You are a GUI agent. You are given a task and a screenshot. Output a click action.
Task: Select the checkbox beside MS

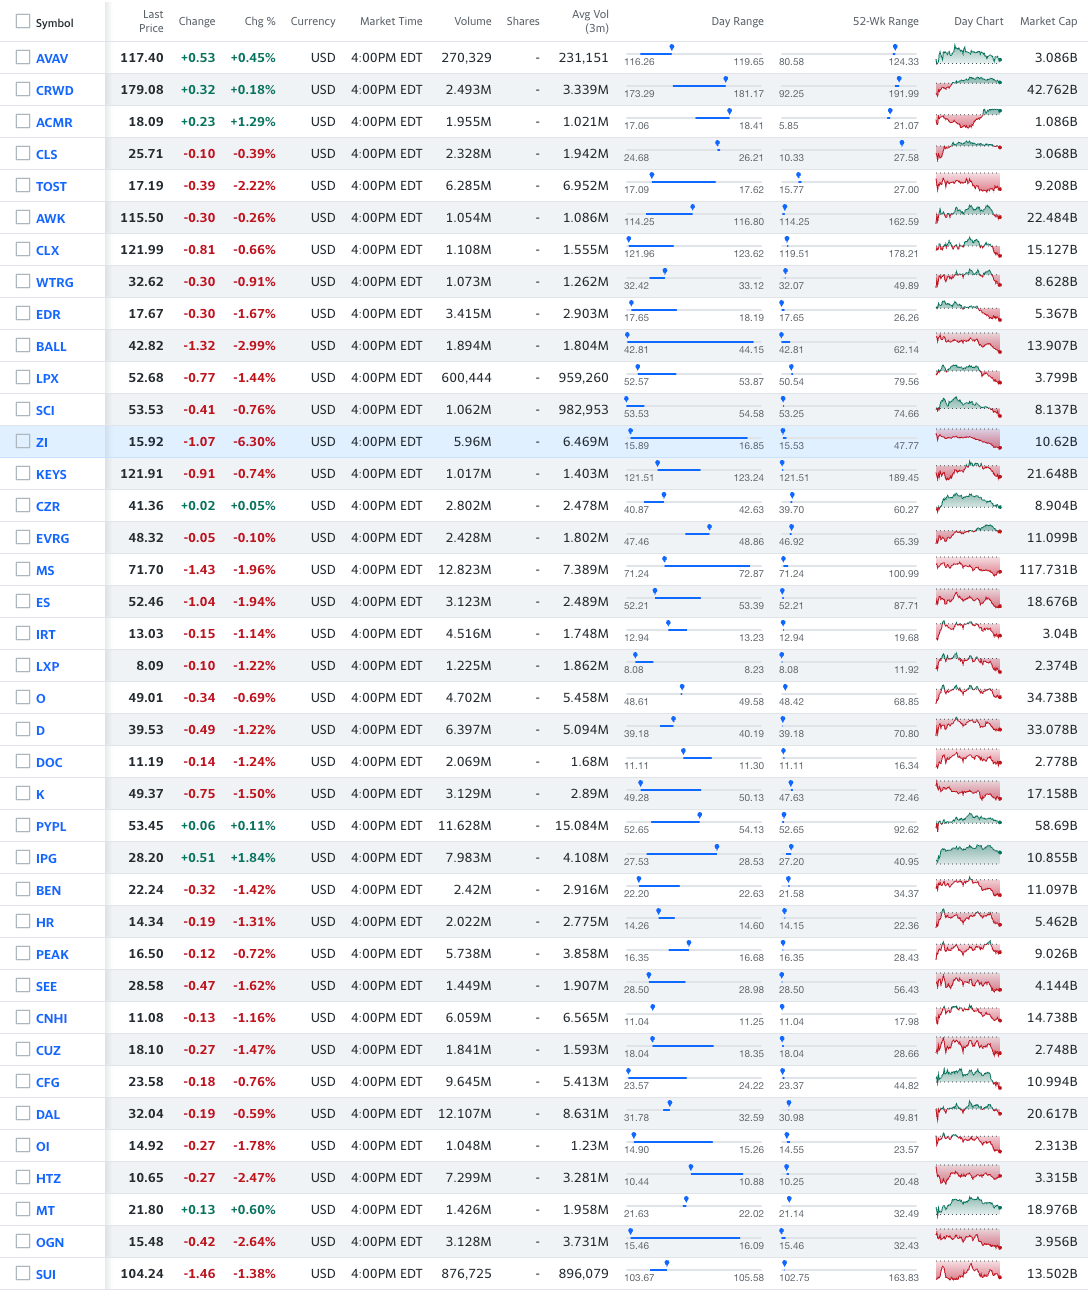pos(23,569)
